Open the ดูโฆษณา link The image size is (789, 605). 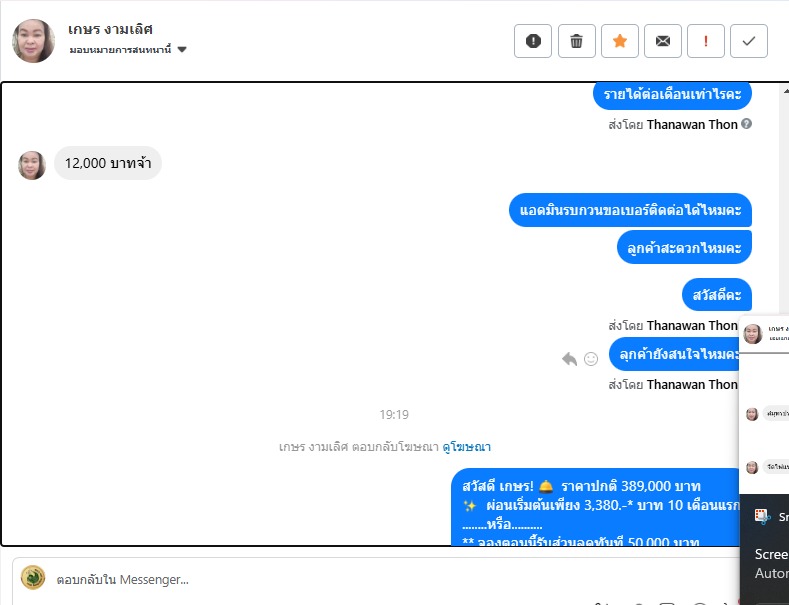(x=466, y=446)
